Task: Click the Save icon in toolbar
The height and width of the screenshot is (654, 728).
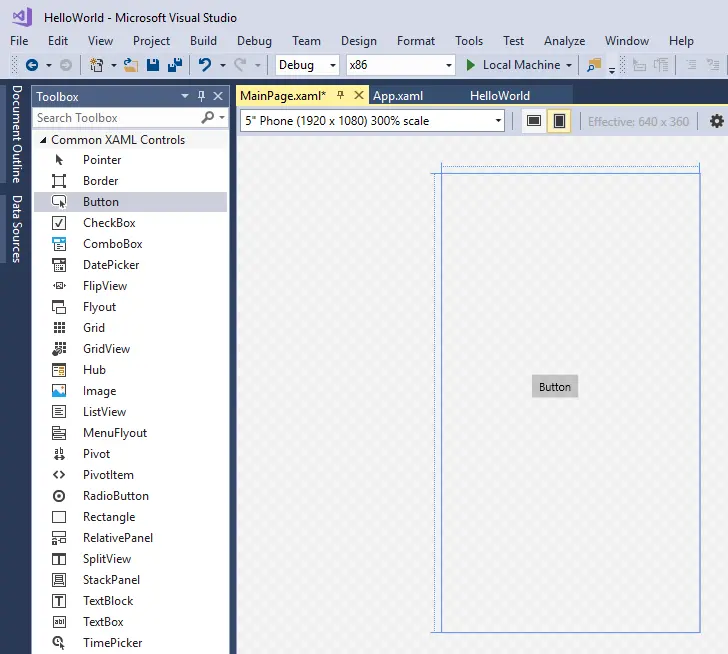Action: click(x=153, y=65)
